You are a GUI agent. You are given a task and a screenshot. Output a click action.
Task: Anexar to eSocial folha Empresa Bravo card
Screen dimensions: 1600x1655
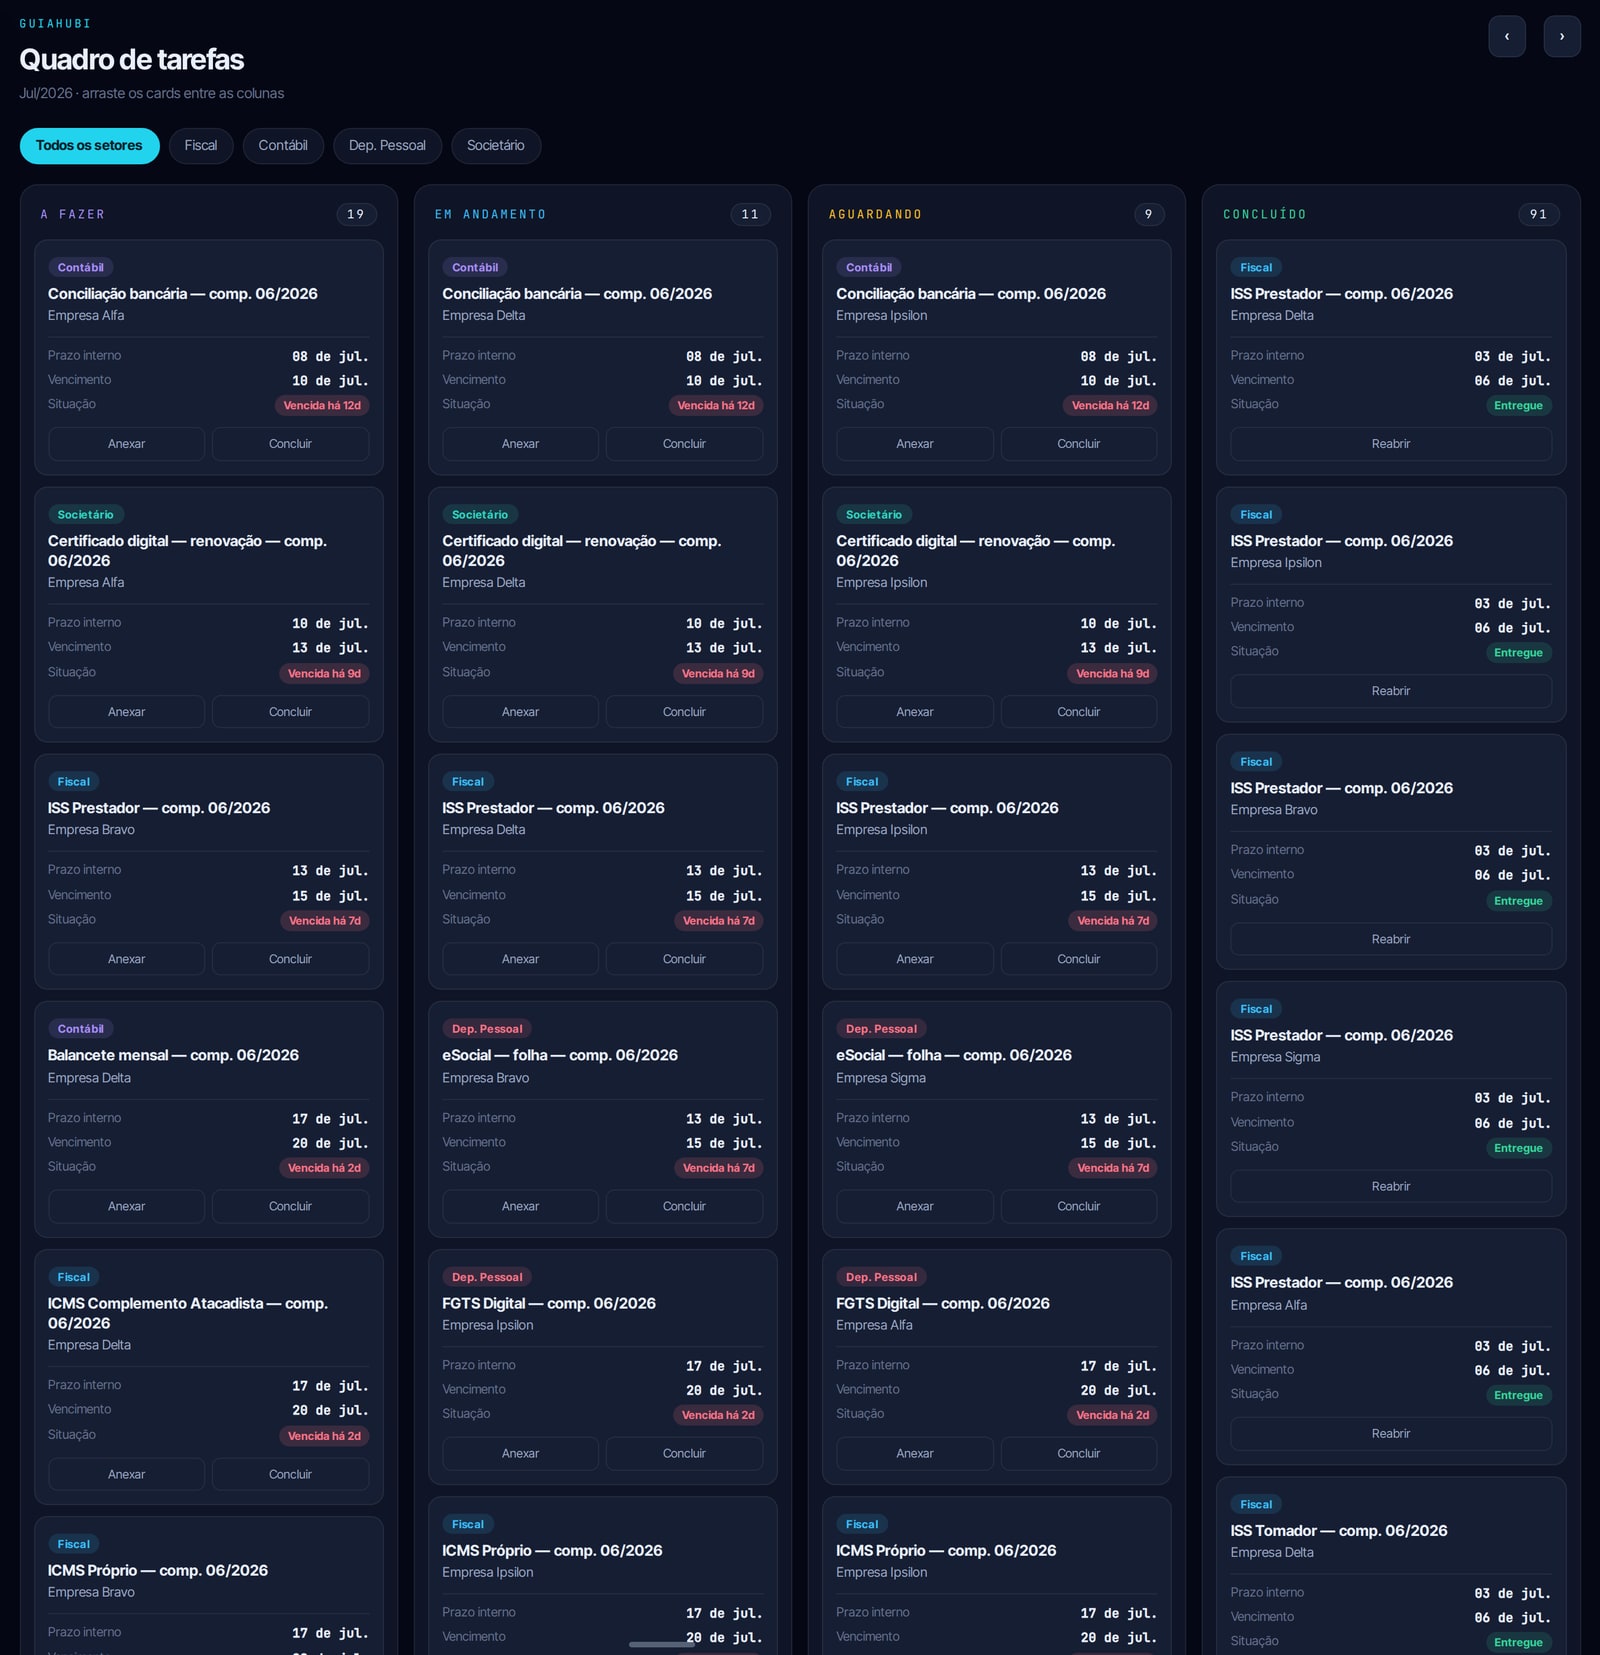pyautogui.click(x=520, y=1206)
